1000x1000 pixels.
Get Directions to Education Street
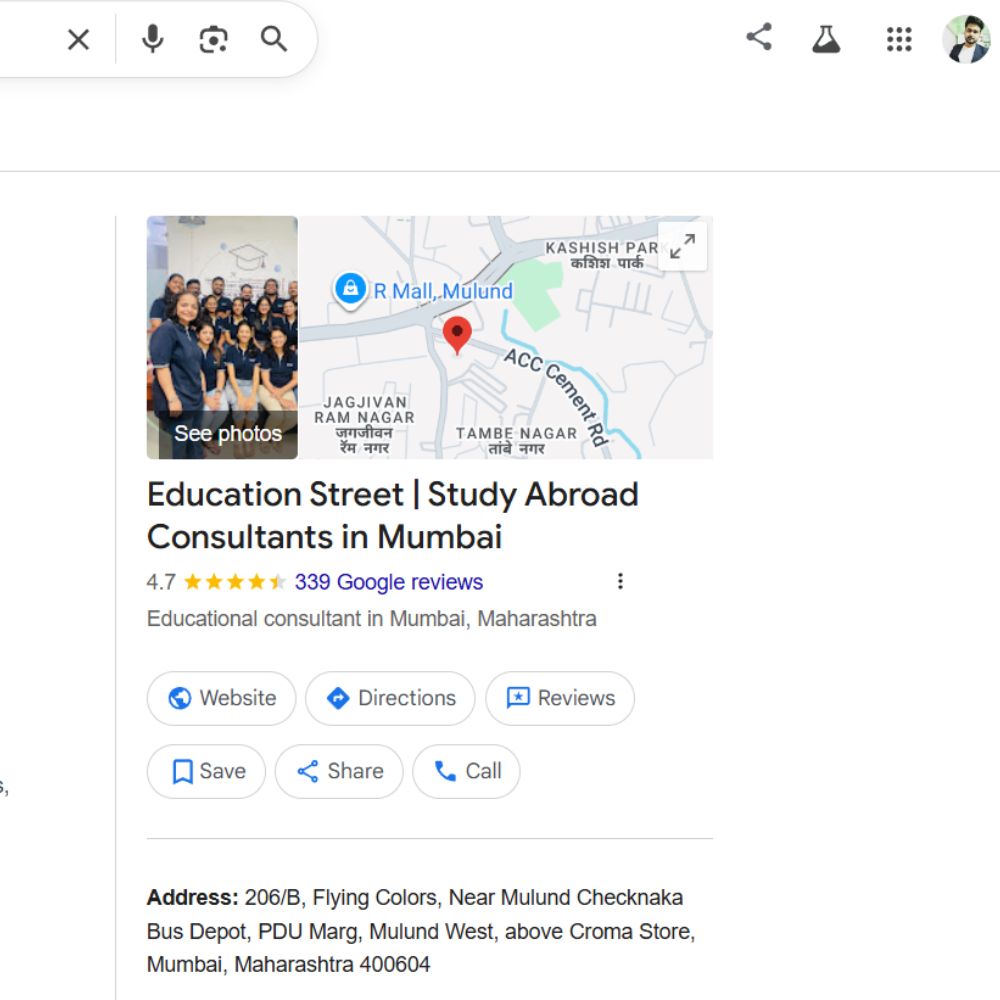click(390, 698)
